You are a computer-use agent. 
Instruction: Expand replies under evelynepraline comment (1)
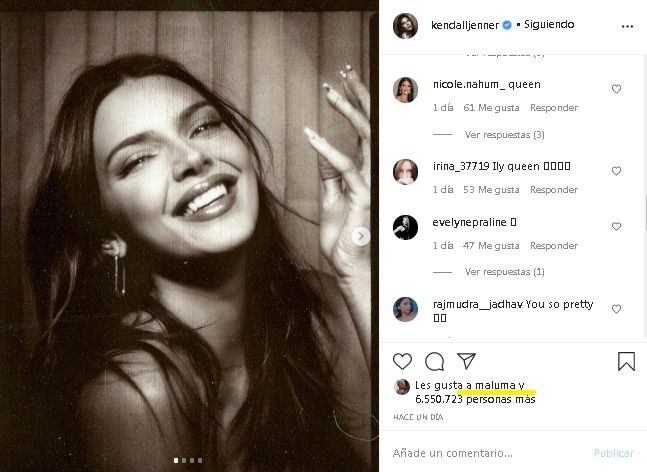(504, 272)
